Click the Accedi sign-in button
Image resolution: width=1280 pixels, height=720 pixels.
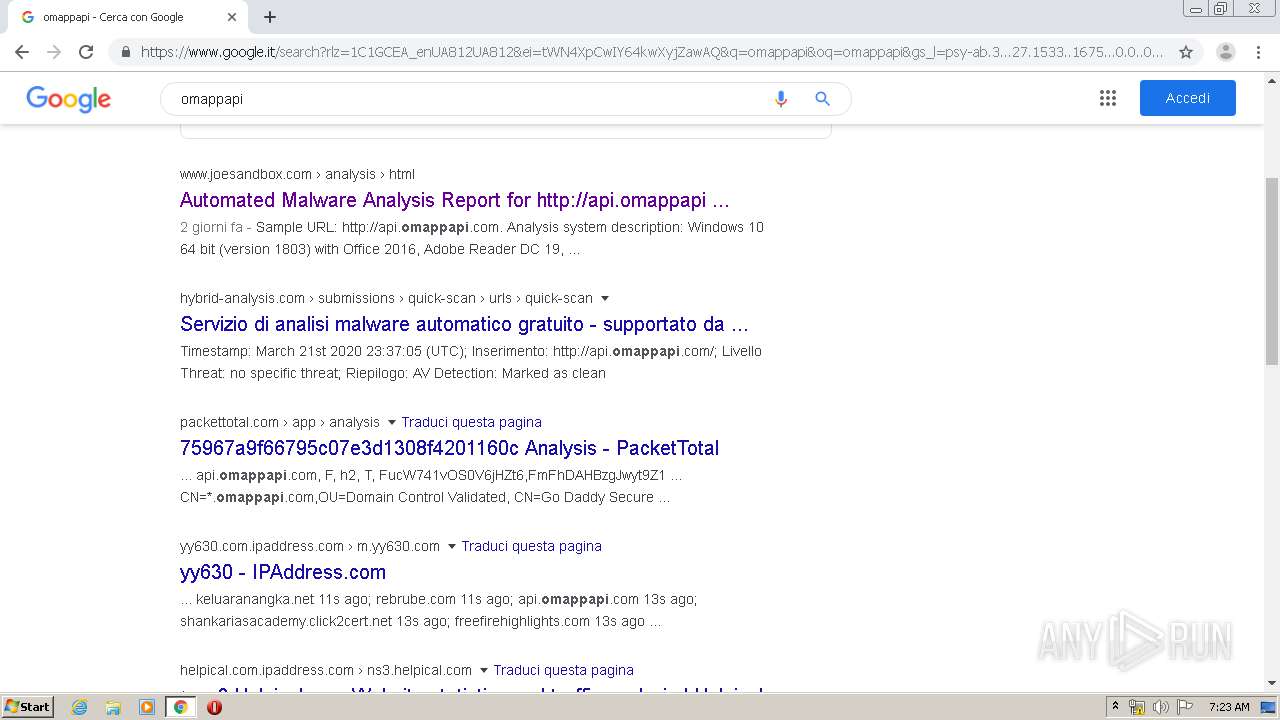pyautogui.click(x=1188, y=98)
